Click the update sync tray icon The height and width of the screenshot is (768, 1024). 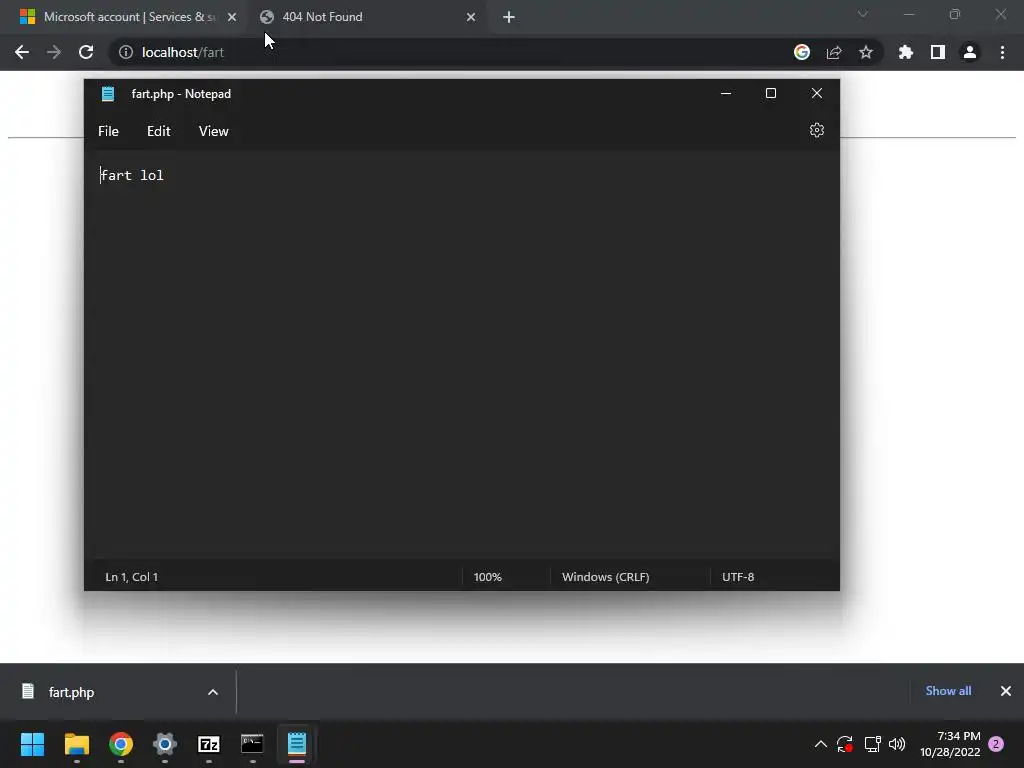click(x=845, y=744)
